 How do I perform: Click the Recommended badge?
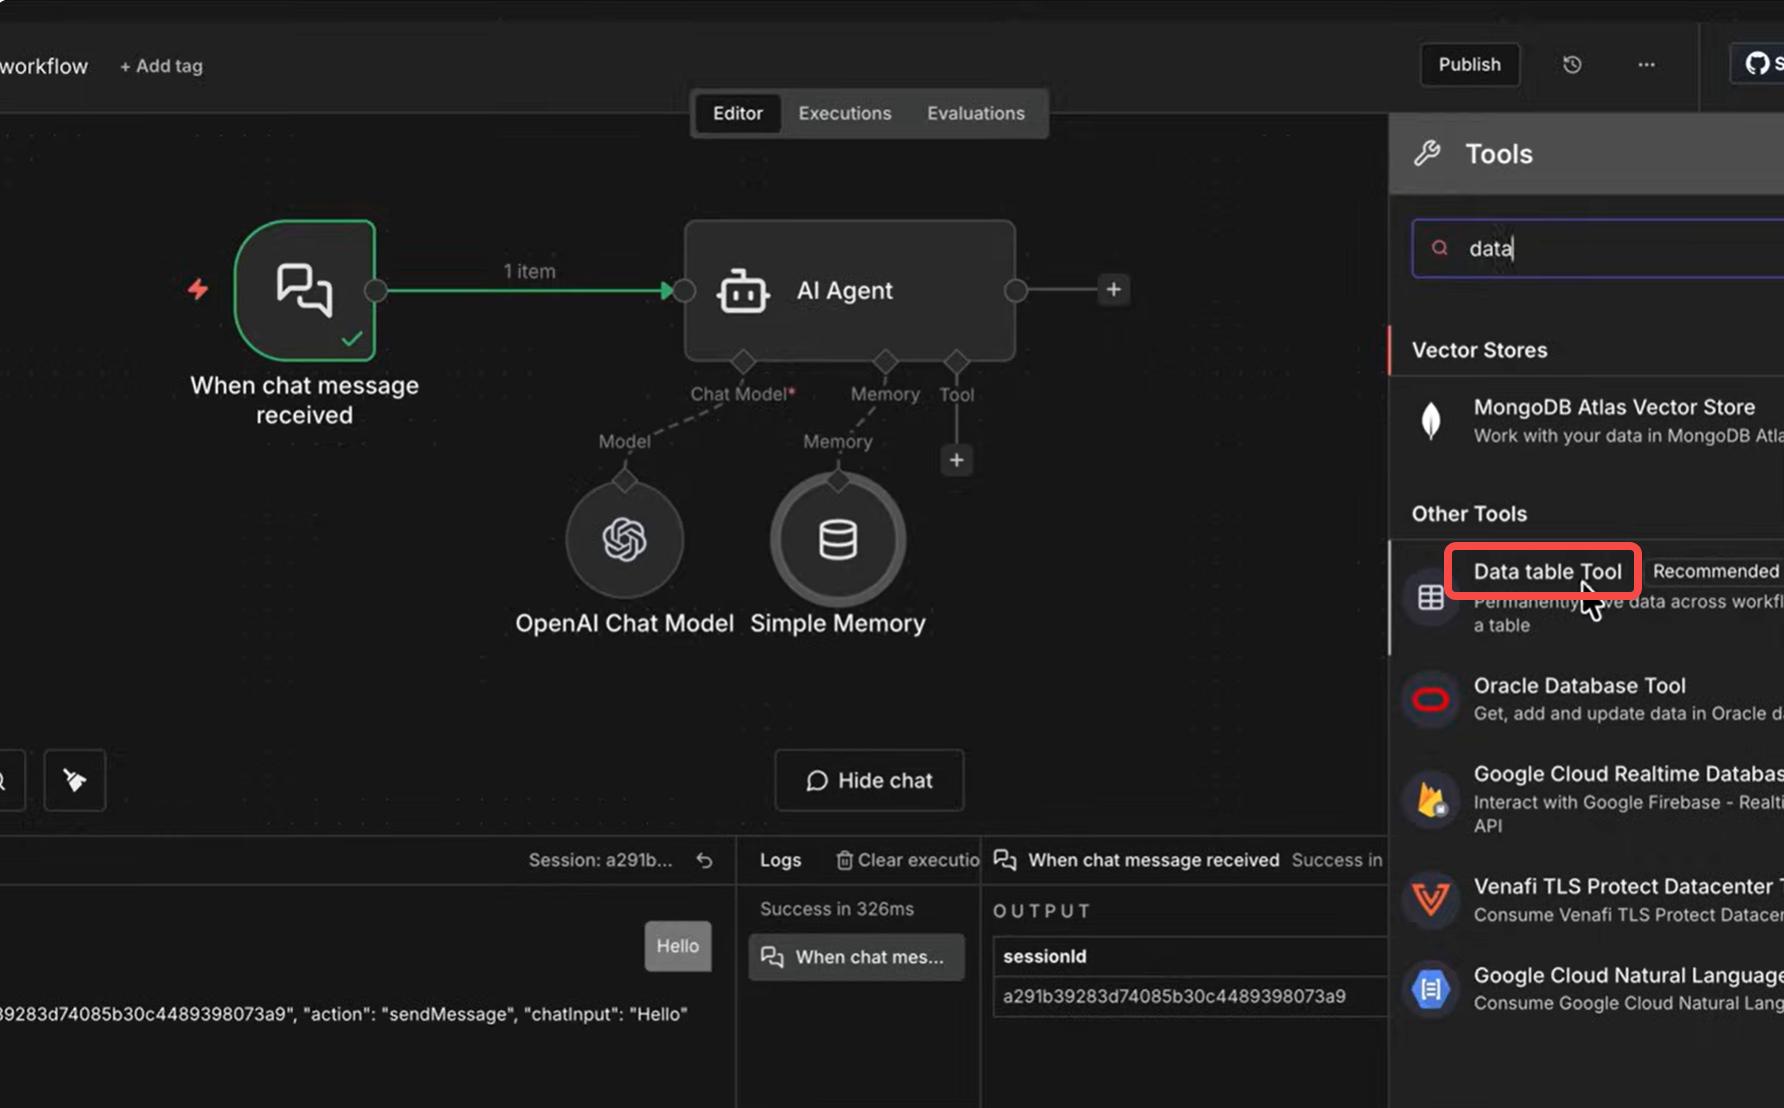tap(1715, 571)
